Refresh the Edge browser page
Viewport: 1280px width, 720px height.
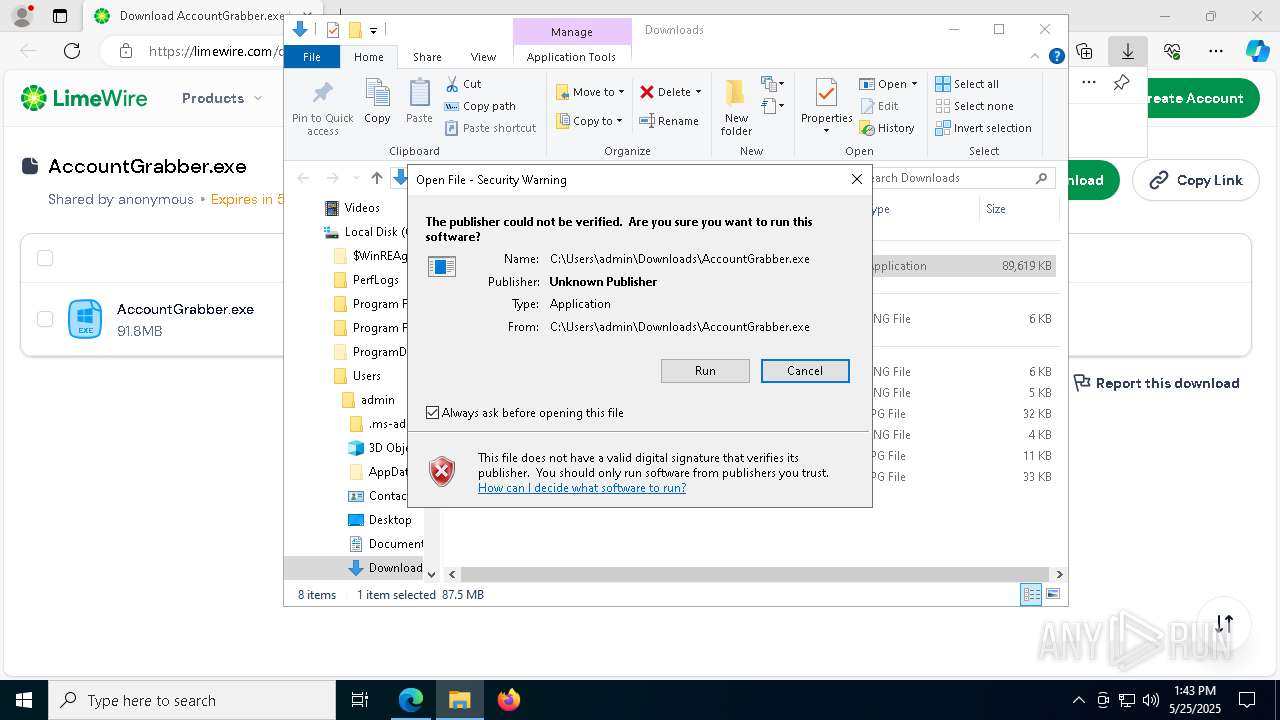click(x=72, y=51)
